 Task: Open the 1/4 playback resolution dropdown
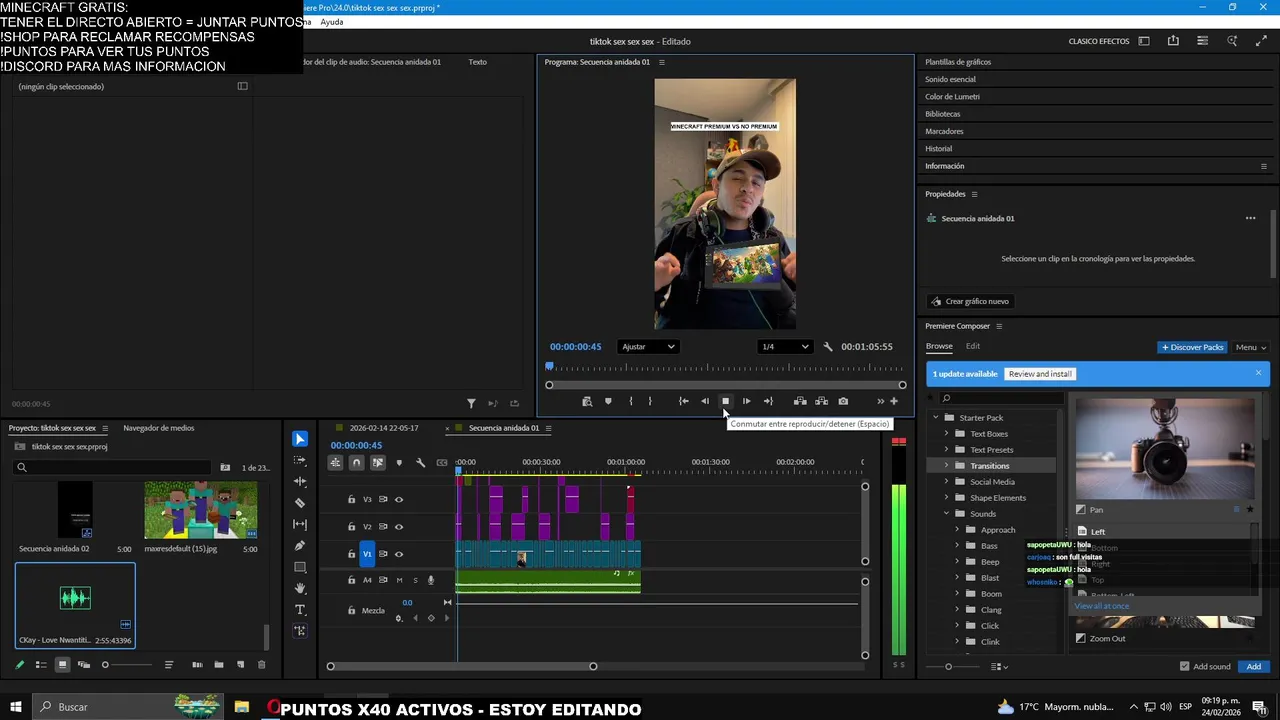tap(785, 347)
